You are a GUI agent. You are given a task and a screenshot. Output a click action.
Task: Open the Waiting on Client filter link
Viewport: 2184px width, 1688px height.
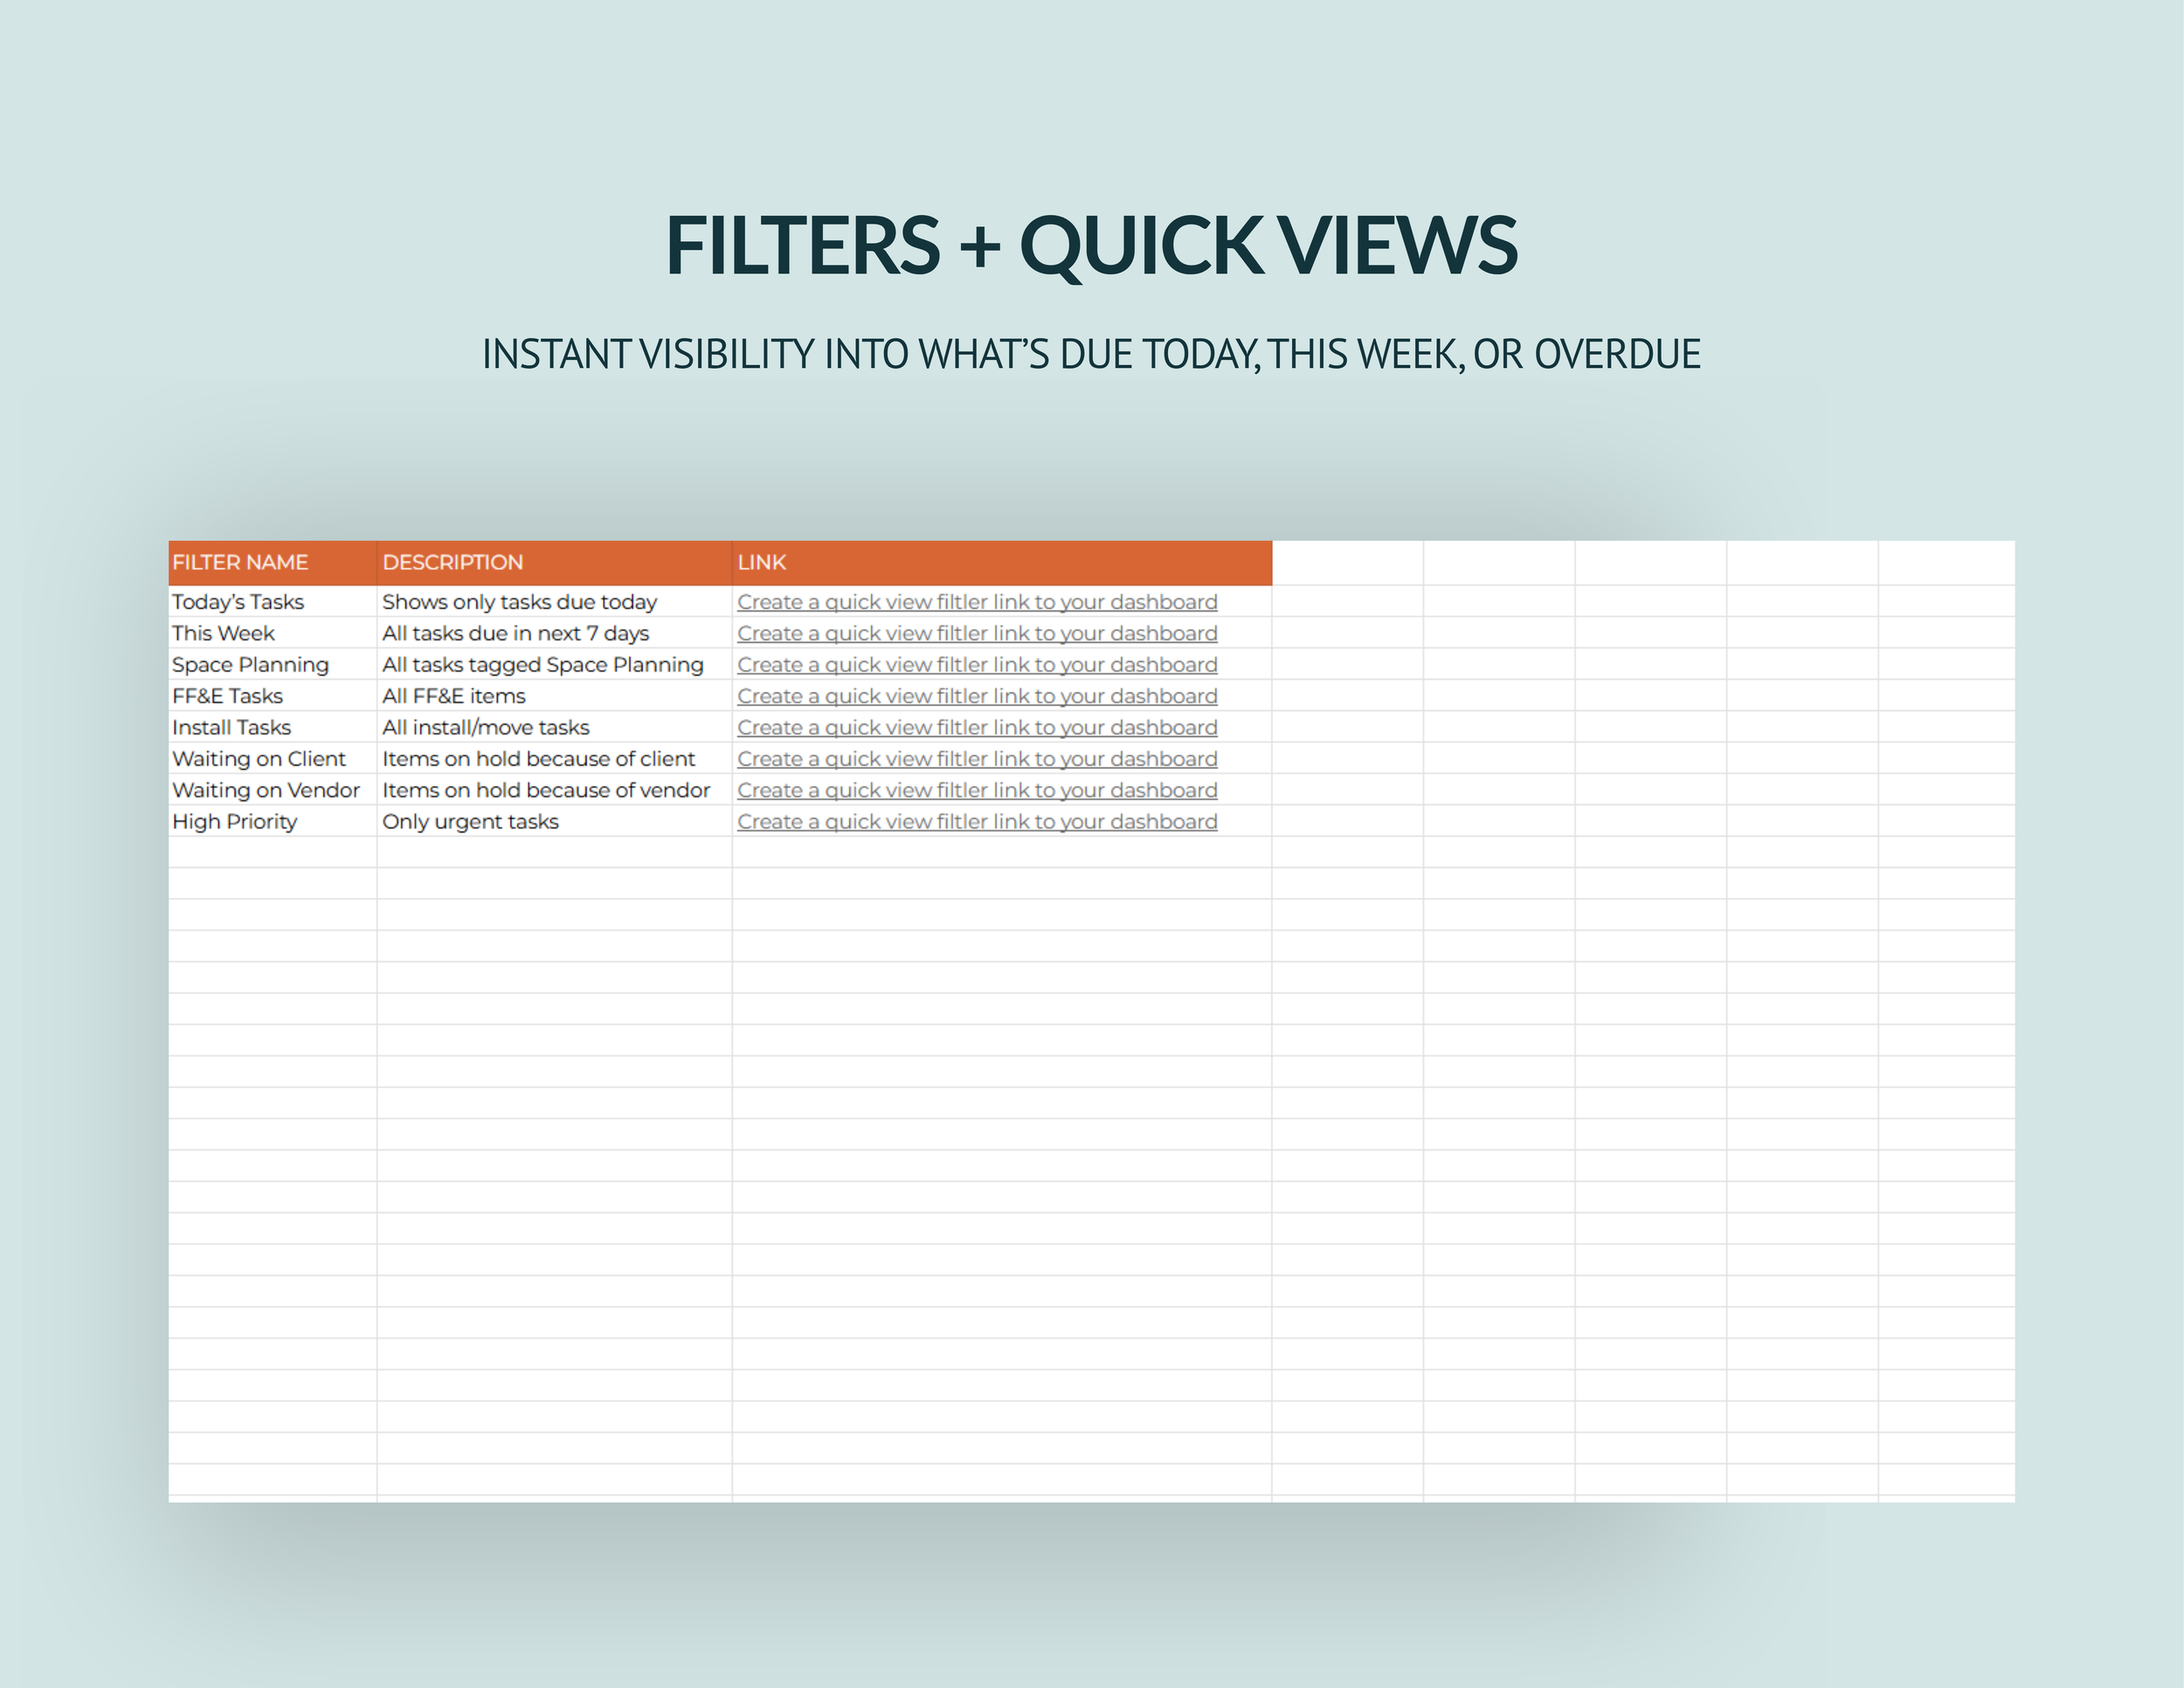pyautogui.click(x=976, y=759)
